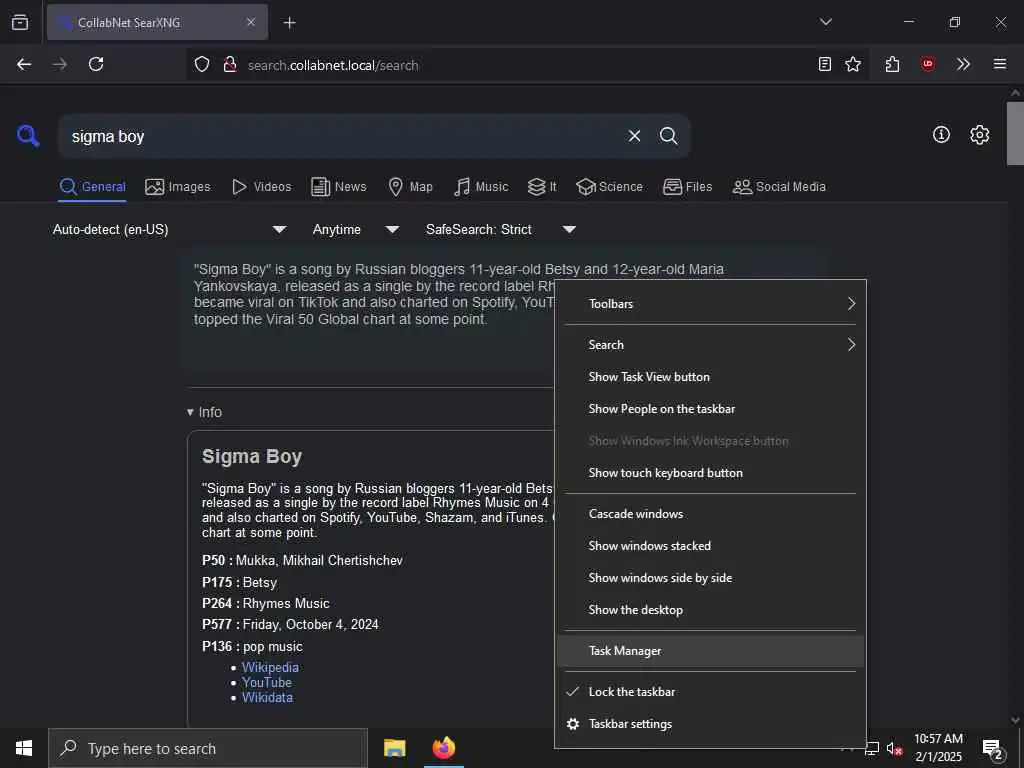Open the SafeSearch: Strict dropdown

pos(501,229)
